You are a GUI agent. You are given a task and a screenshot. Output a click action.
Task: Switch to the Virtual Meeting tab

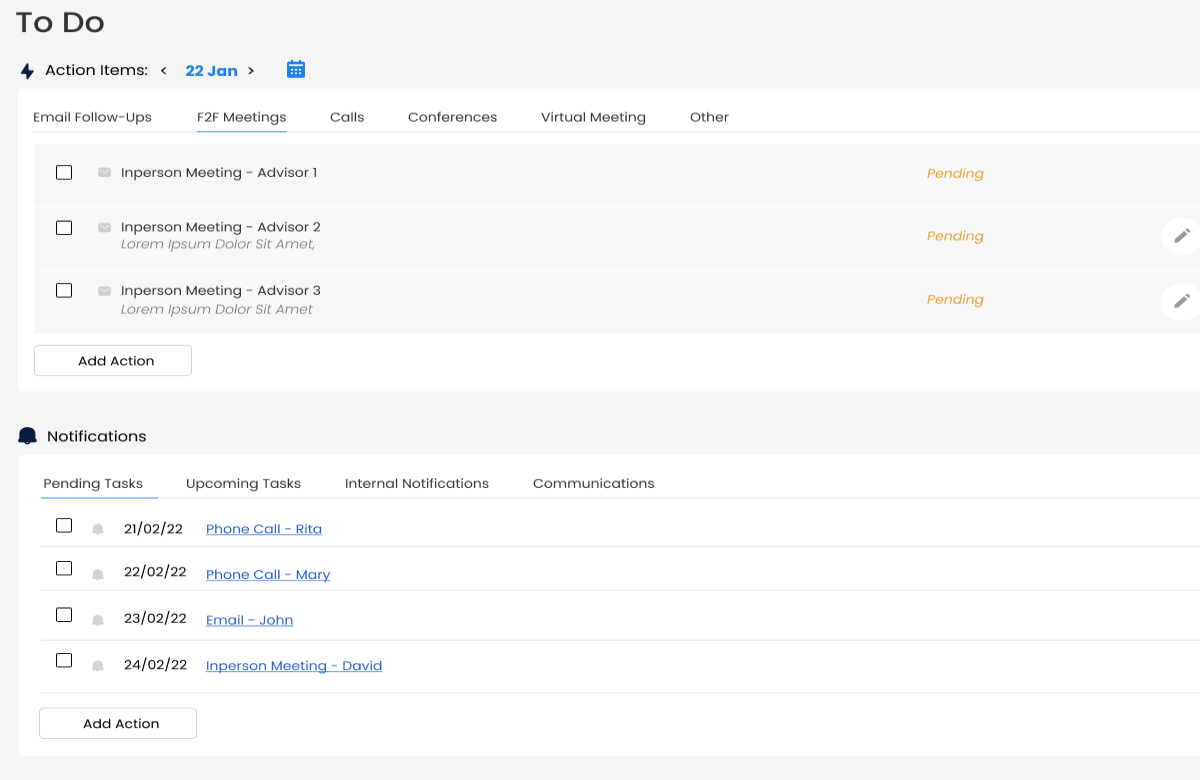[593, 117]
